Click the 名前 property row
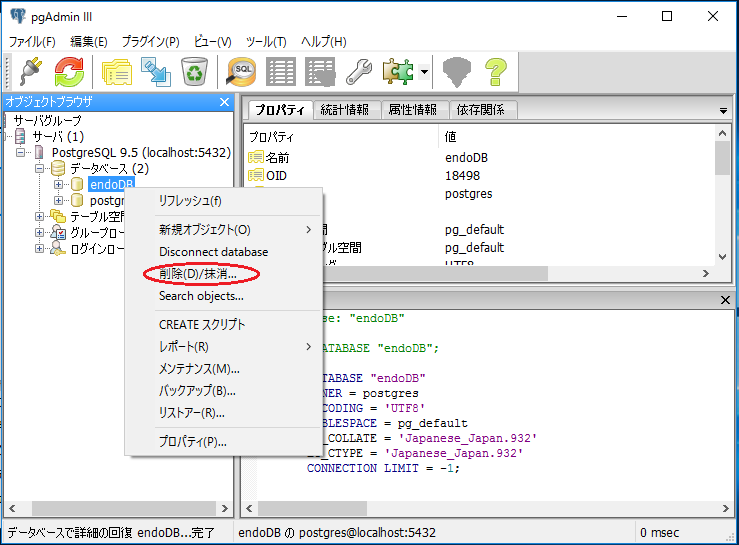Viewport: 739px width, 545px height. (x=480, y=157)
